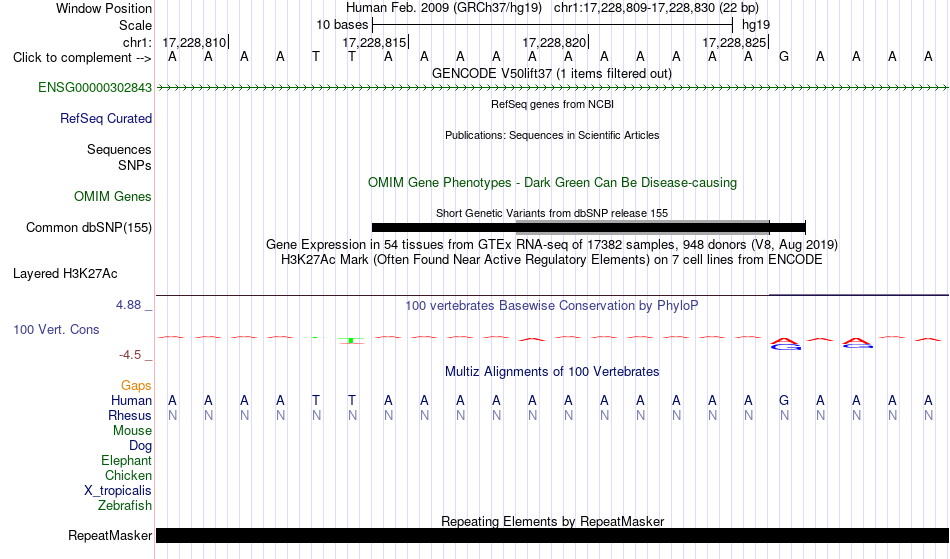Click the ENSG00000302843 intron arrow line
Screen dimensions: 950x559
[x=552, y=88]
